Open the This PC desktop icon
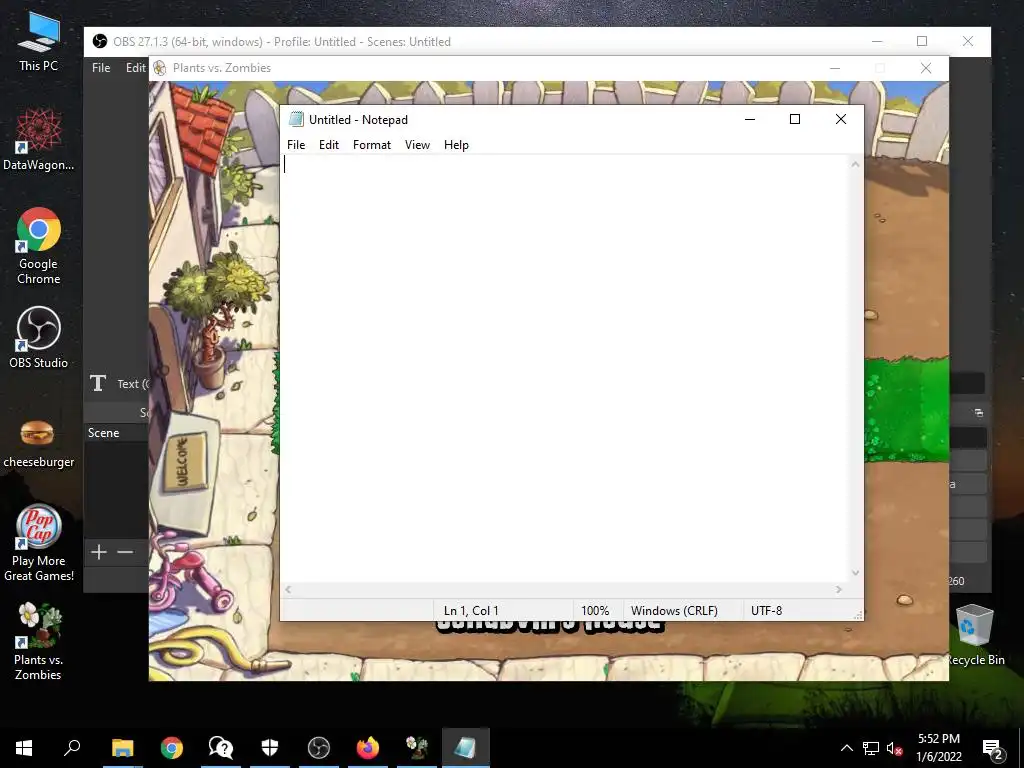 39,42
